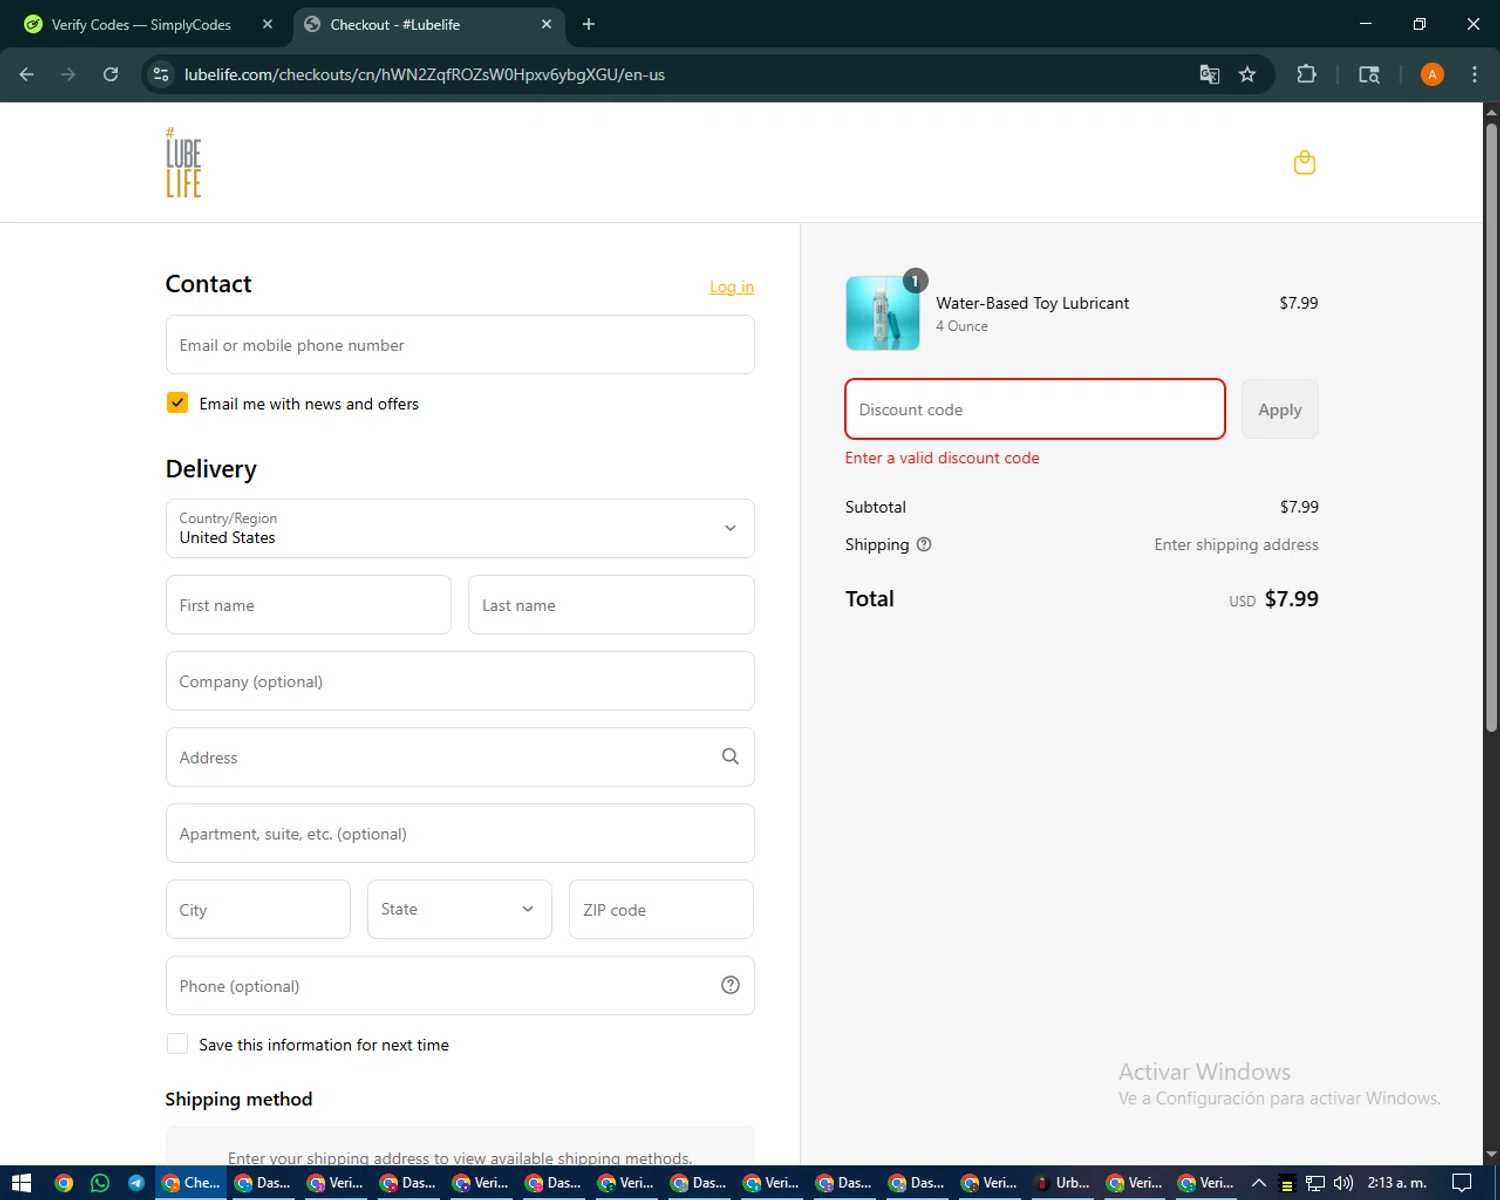Click the Apply discount button
1500x1200 pixels.
(1280, 409)
